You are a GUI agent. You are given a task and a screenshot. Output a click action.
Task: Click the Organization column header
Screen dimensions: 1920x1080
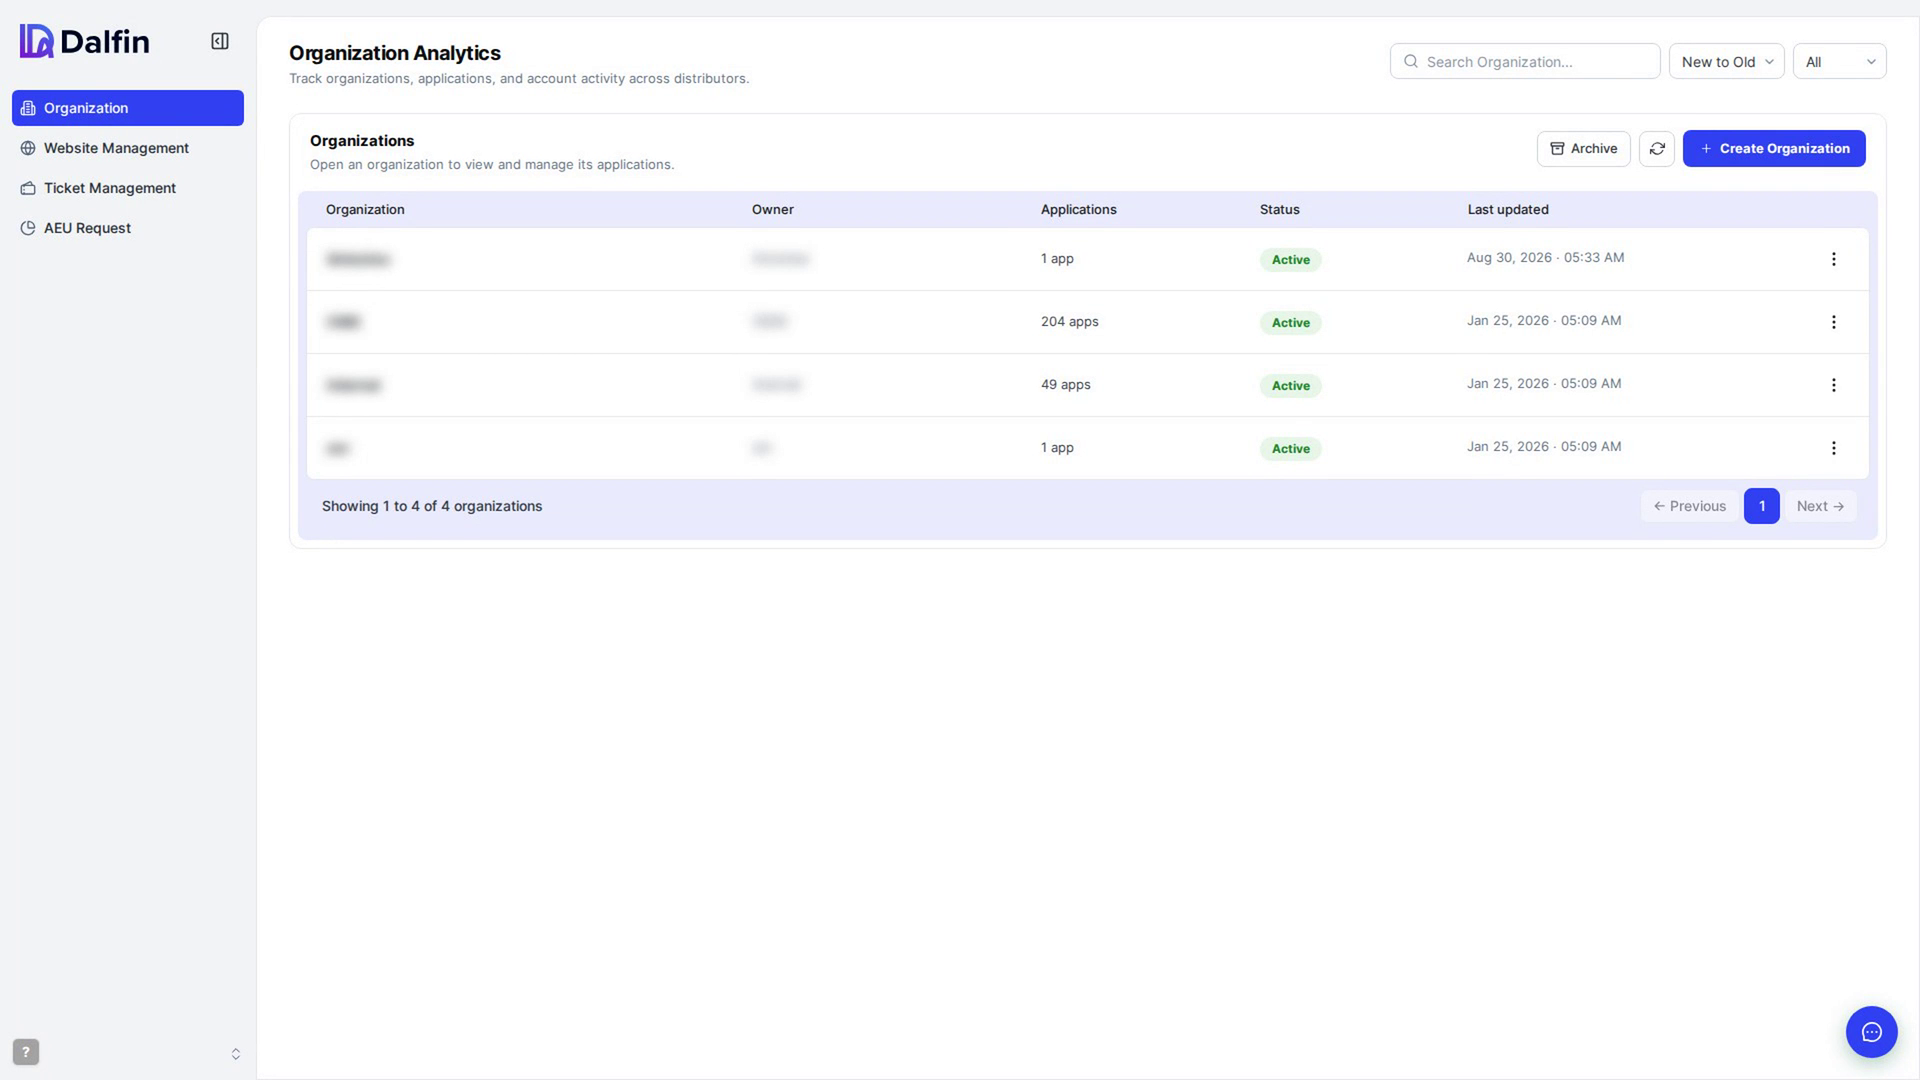point(365,209)
